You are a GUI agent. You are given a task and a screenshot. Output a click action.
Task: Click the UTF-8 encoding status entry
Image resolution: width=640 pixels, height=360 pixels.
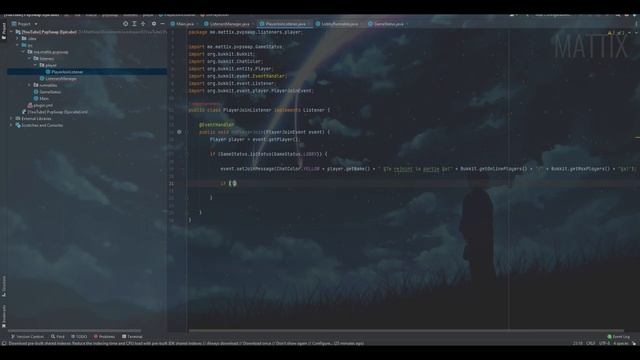pos(604,343)
